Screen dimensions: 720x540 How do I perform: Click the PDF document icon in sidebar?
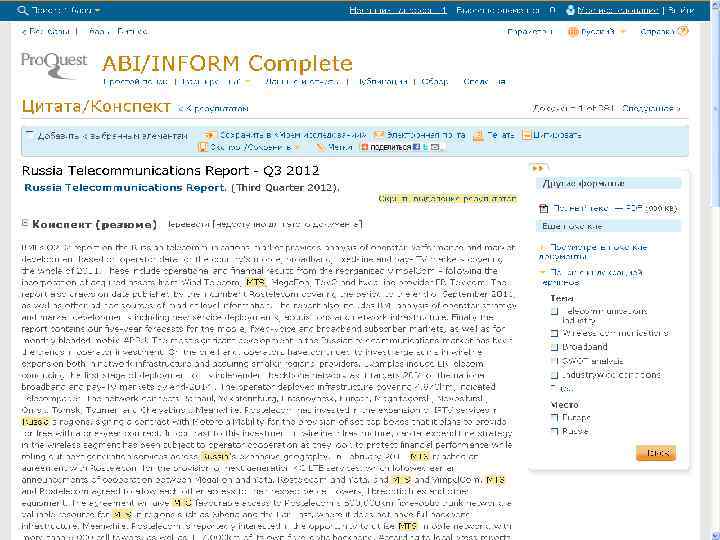544,209
